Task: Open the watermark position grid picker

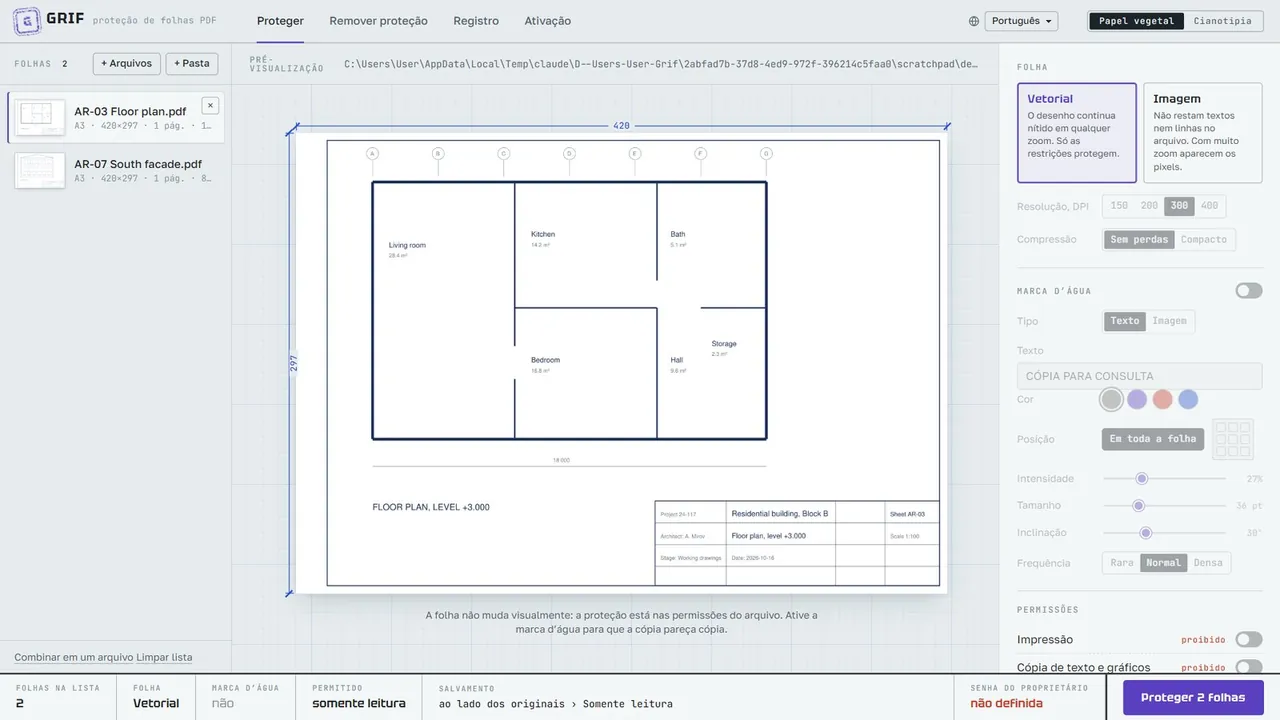Action: tap(1232, 439)
